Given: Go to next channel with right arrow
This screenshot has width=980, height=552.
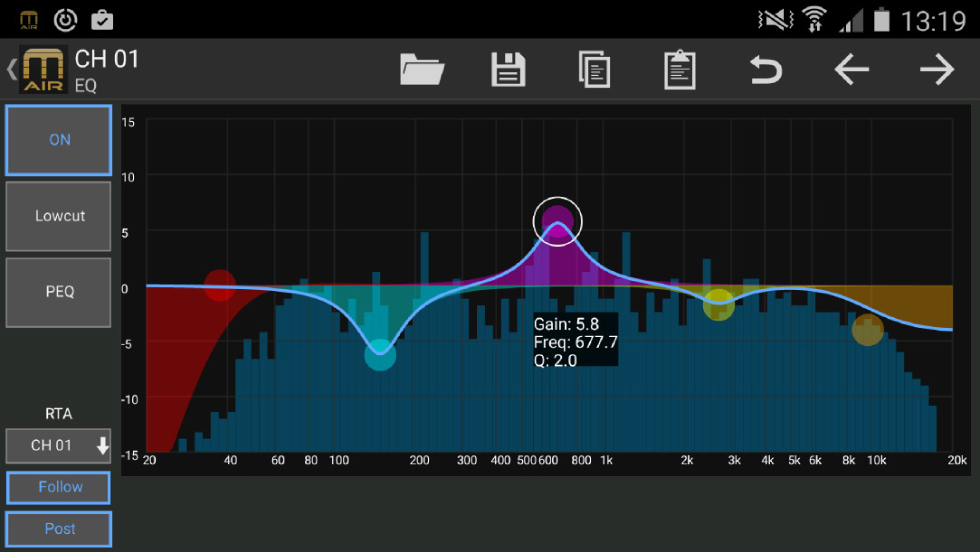Looking at the screenshot, I should tap(937, 70).
